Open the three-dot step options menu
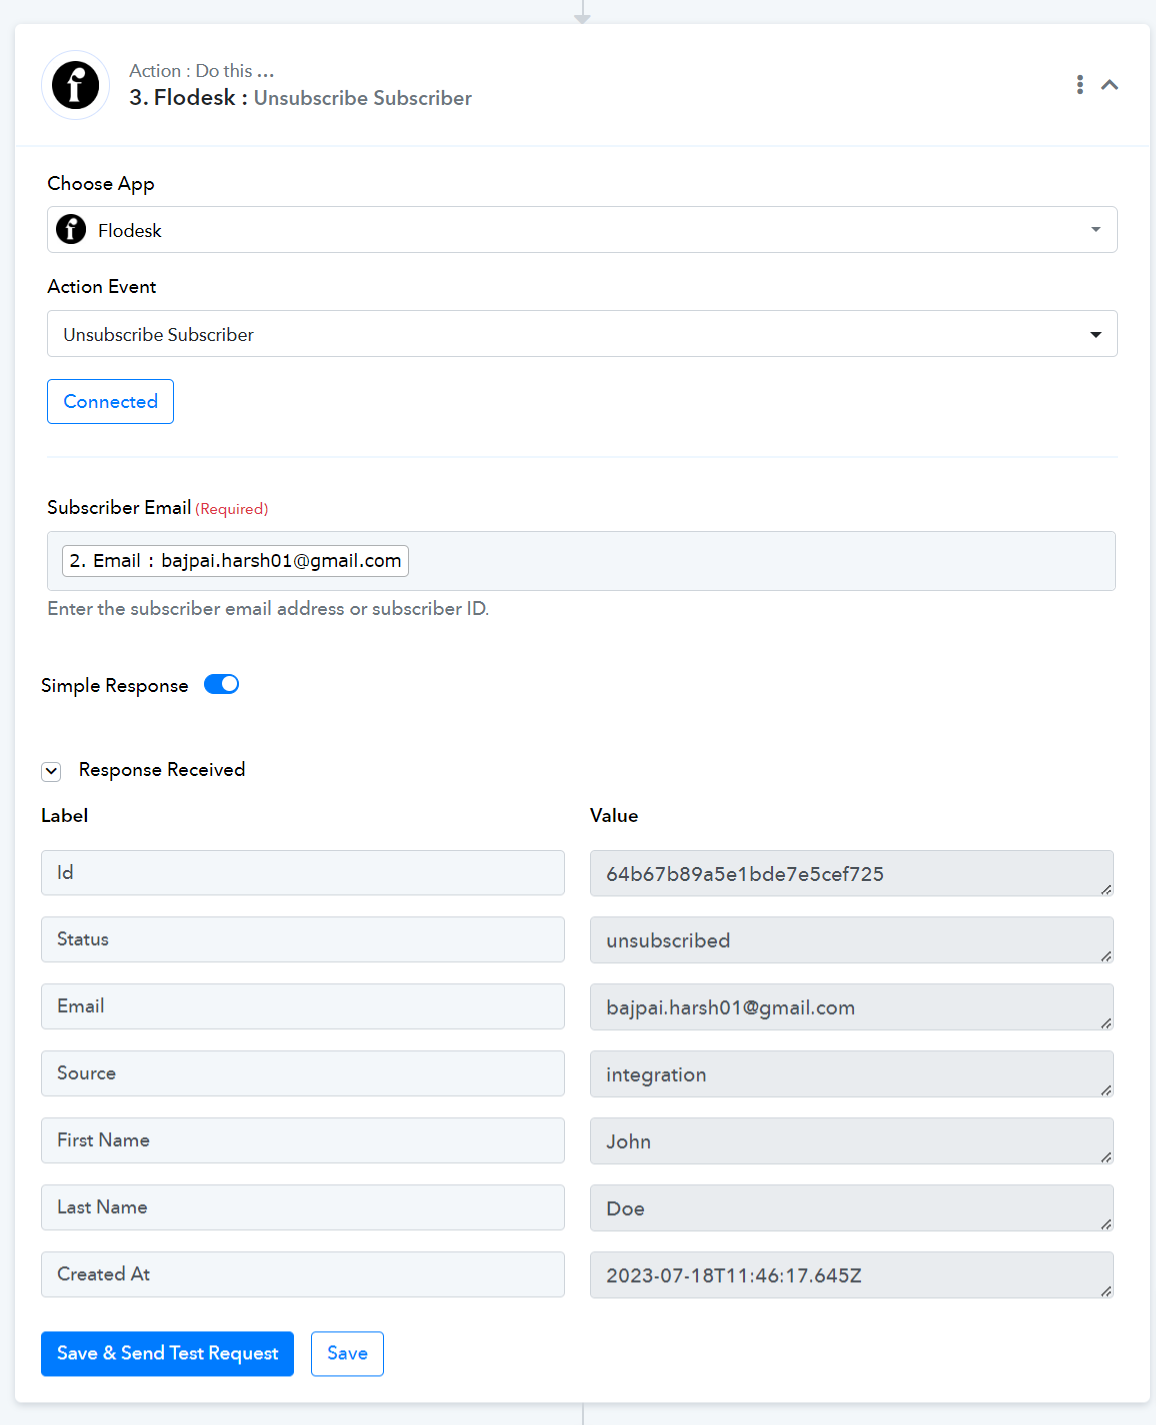Viewport: 1156px width, 1425px height. 1080,85
